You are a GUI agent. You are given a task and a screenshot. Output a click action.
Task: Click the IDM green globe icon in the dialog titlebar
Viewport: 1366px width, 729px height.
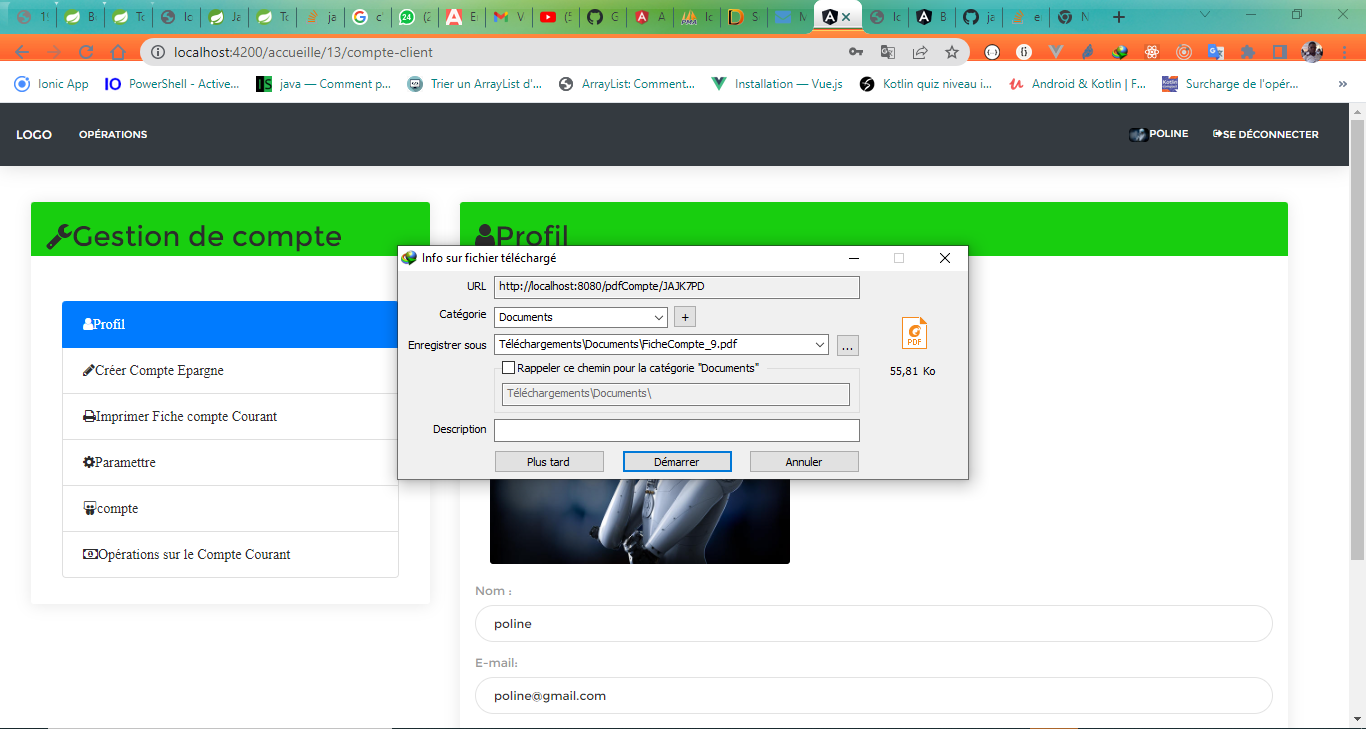[408, 257]
